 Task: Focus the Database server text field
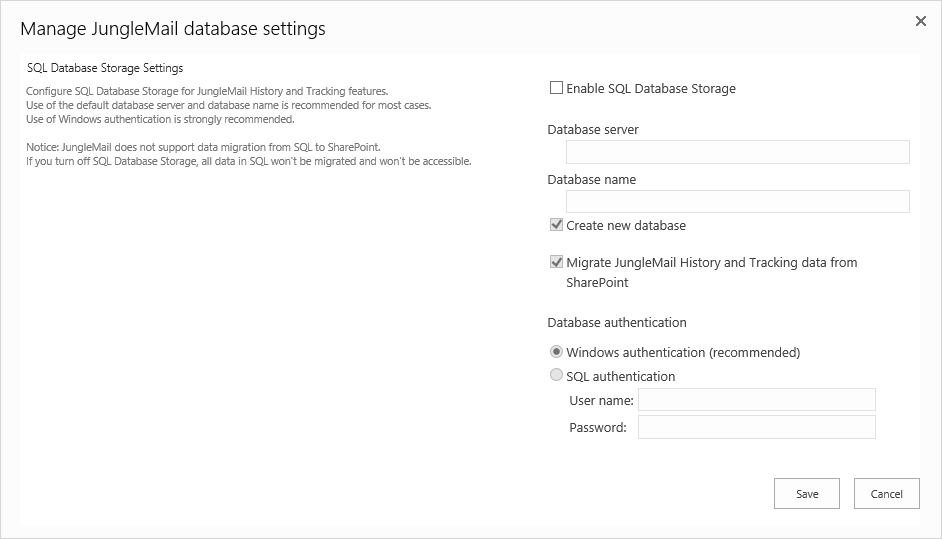pos(737,152)
